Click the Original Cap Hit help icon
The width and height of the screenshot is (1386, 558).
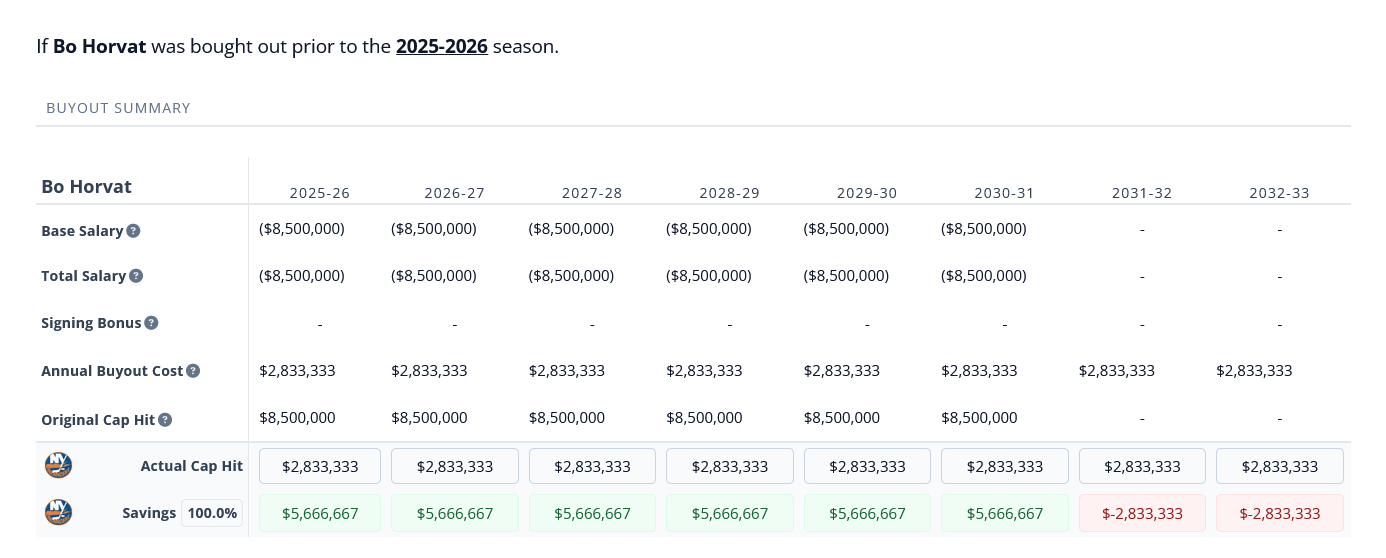pyautogui.click(x=165, y=420)
